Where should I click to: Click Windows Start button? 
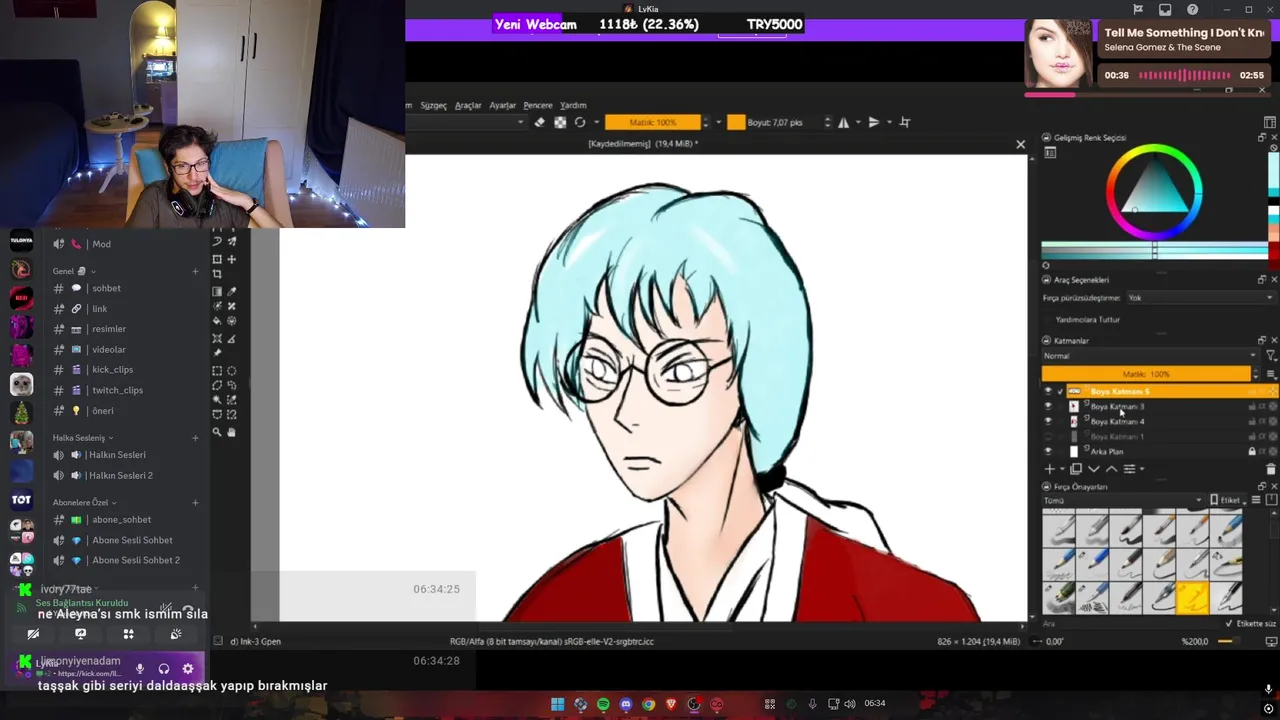(557, 704)
